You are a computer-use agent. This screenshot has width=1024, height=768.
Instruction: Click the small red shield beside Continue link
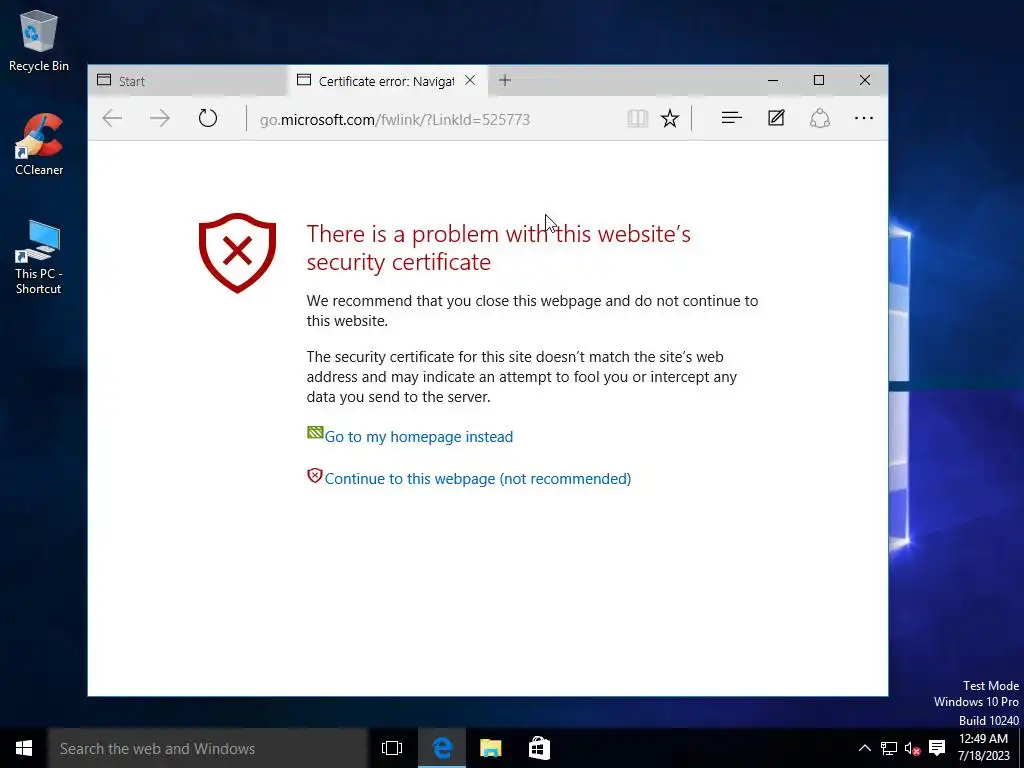tap(315, 475)
